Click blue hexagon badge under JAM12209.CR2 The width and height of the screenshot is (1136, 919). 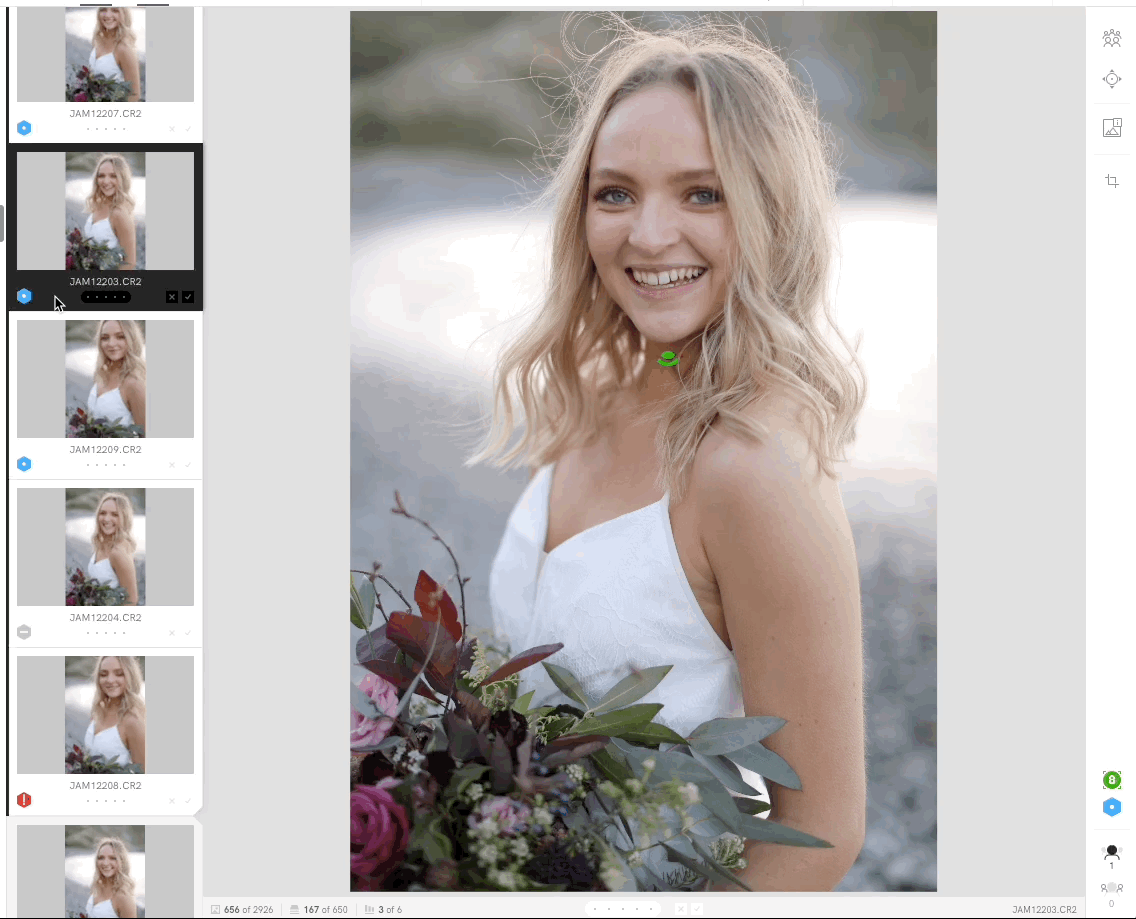click(x=24, y=464)
